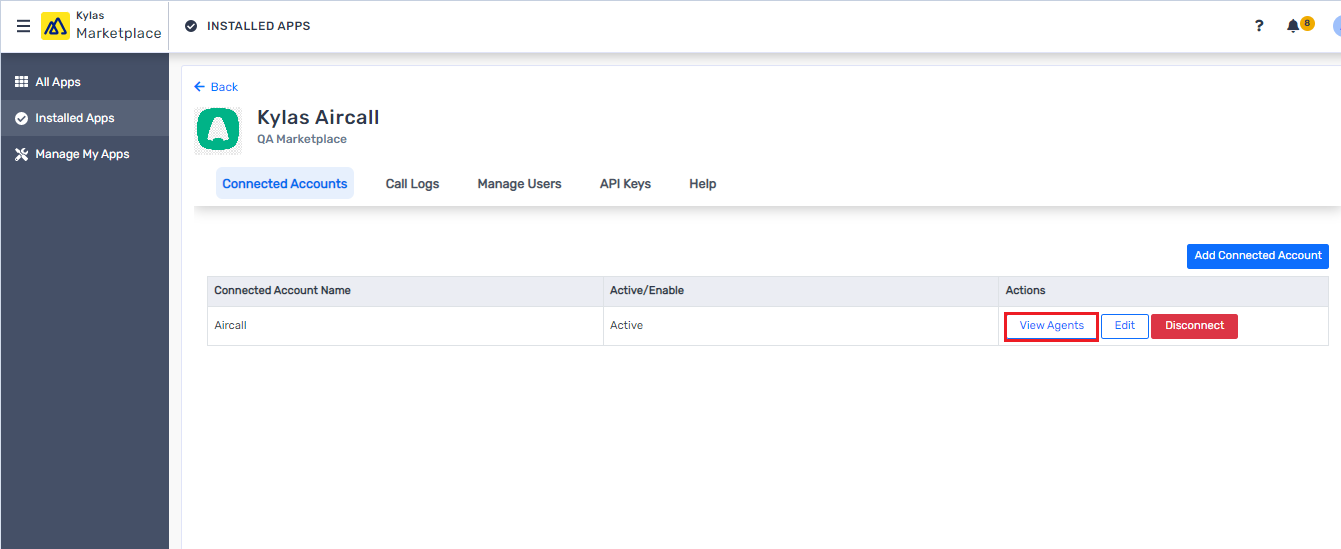Open the user profile avatar
Image resolution: width=1341 pixels, height=549 pixels.
(x=1336, y=26)
